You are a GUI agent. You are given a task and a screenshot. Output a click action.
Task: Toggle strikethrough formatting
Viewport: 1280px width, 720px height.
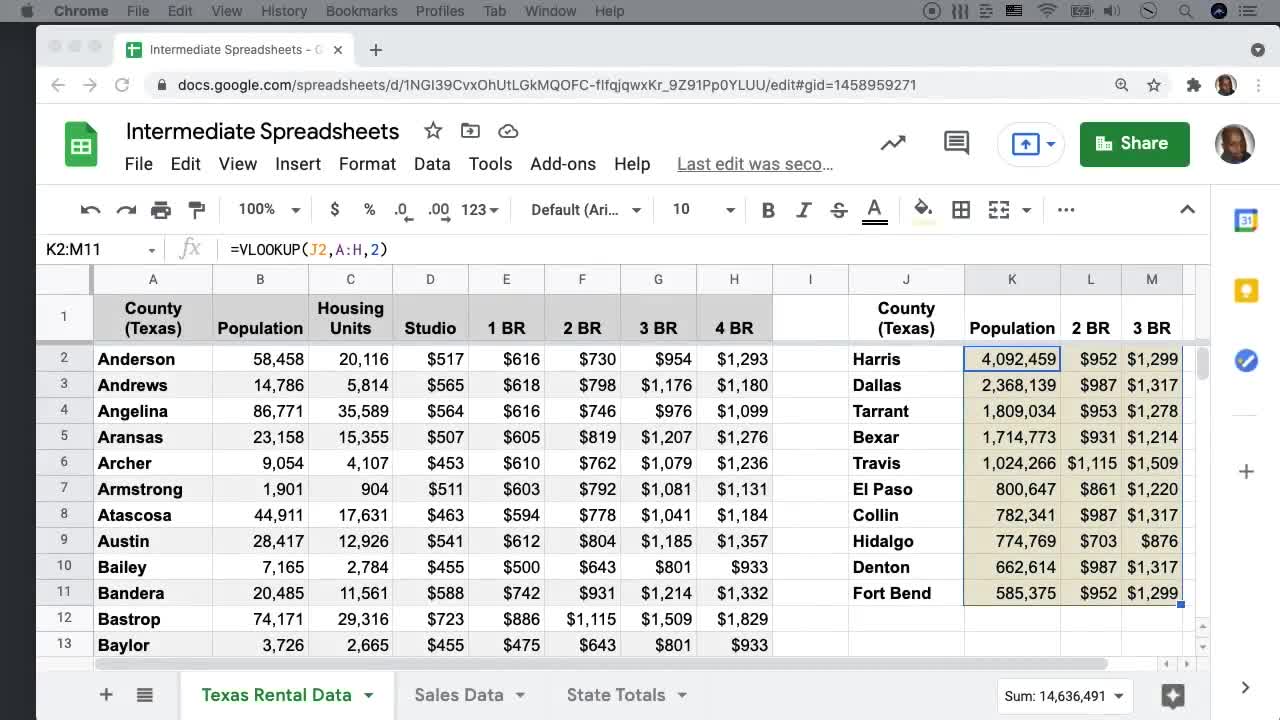tap(838, 210)
